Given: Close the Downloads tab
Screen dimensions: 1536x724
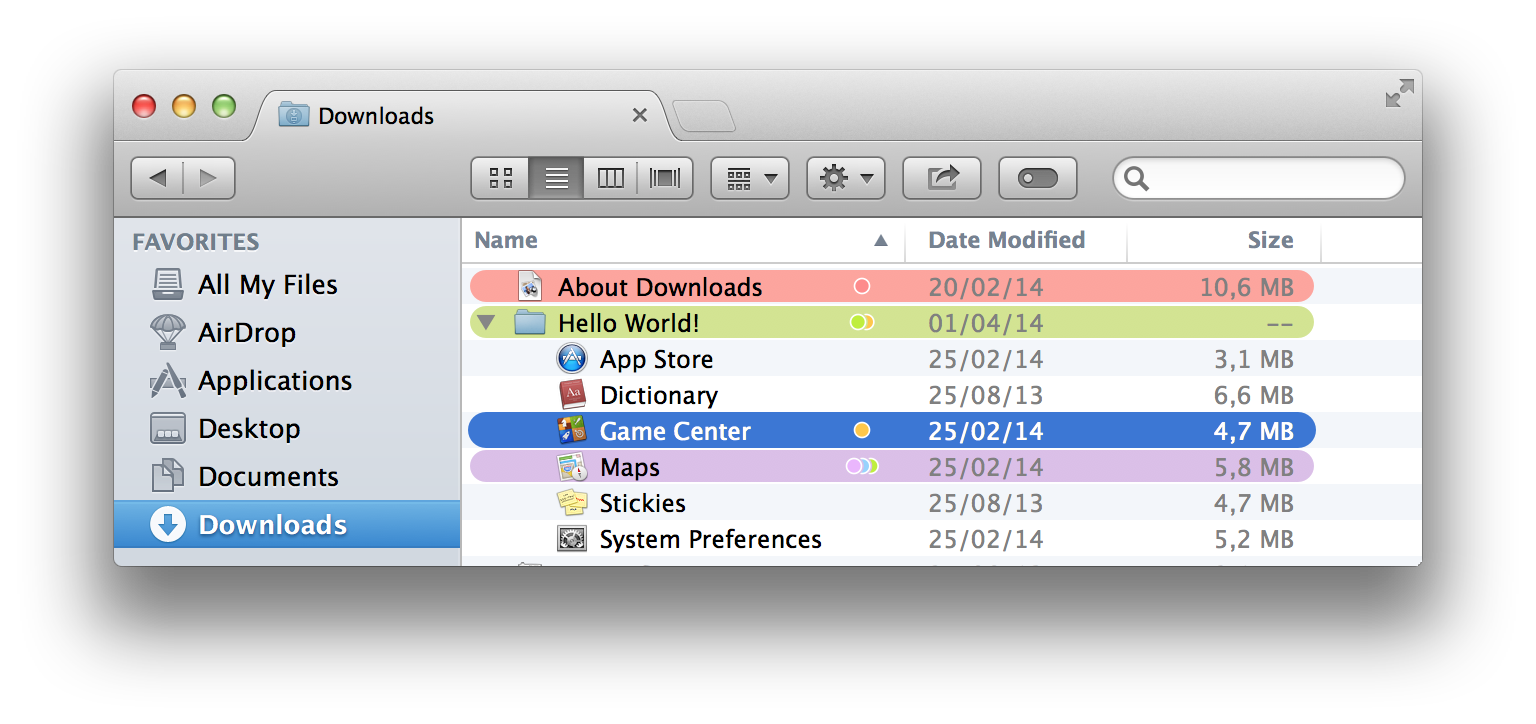Looking at the screenshot, I should tap(640, 116).
